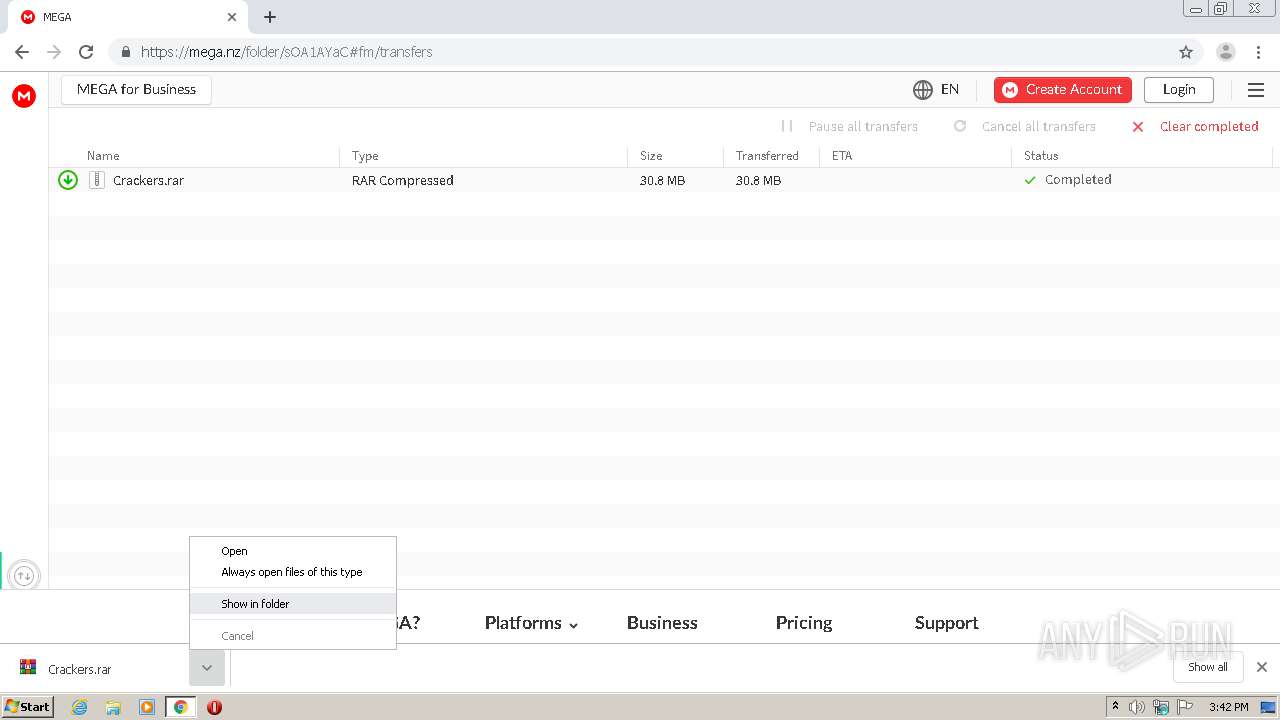Click the Action Center flag icon
Screen dimensions: 1280x720
point(1184,707)
